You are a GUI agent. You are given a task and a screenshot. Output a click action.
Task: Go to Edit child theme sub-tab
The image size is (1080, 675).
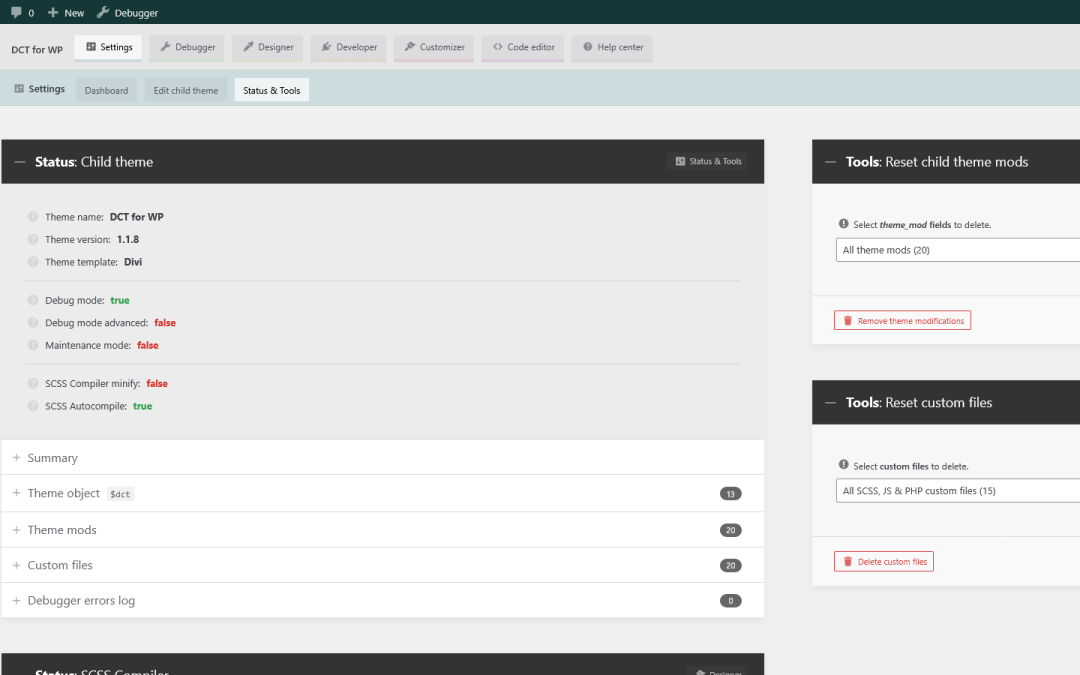186,90
